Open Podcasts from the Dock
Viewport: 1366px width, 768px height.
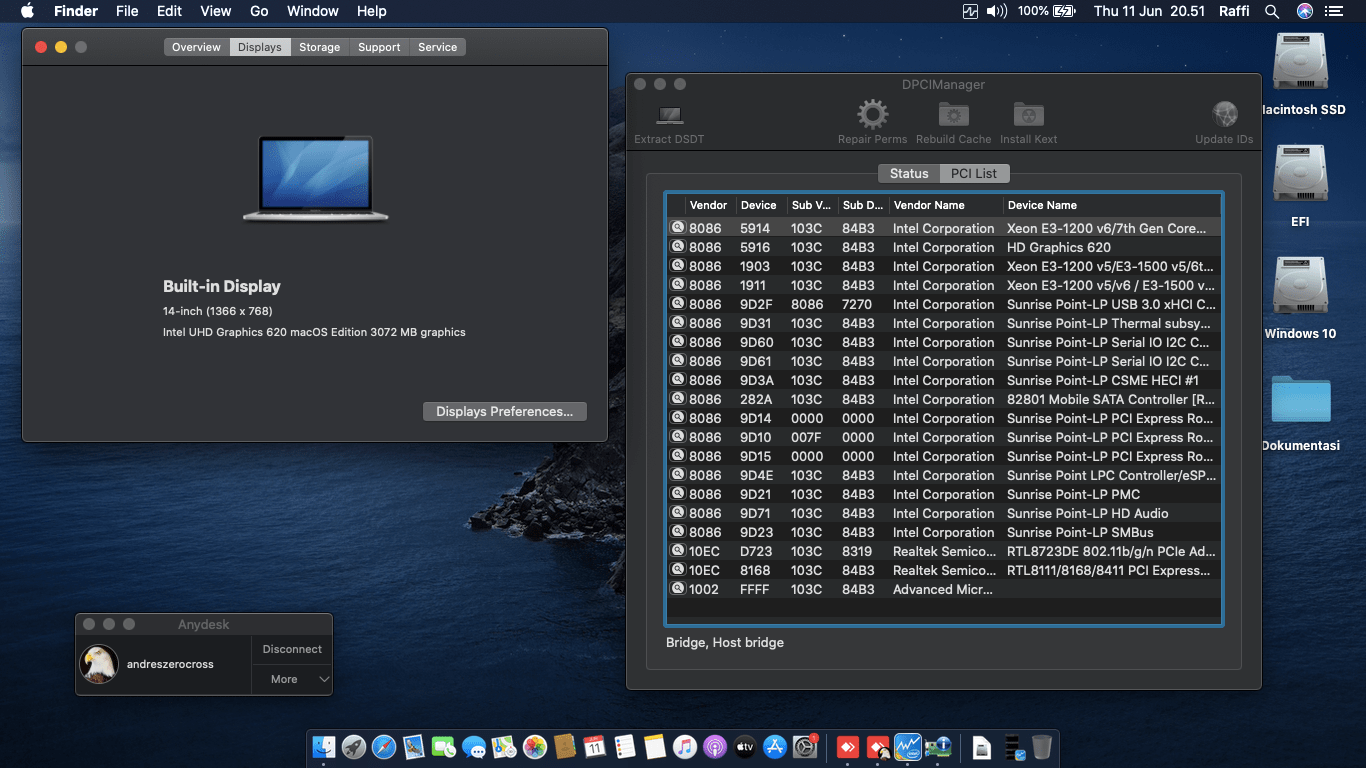715,747
